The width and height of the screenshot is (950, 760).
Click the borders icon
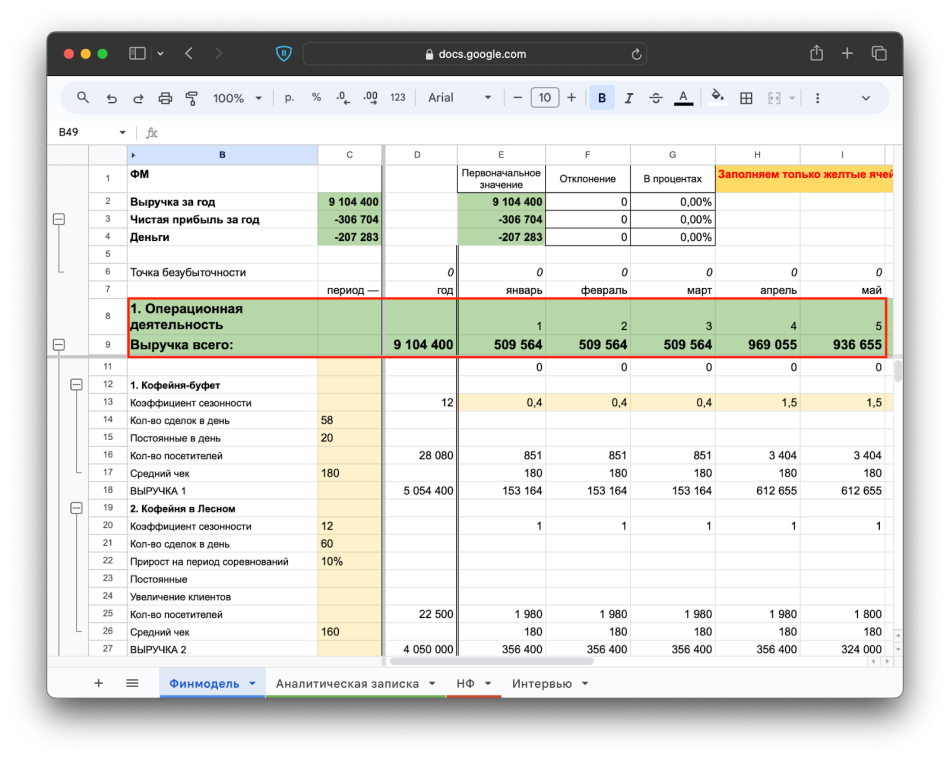click(746, 98)
